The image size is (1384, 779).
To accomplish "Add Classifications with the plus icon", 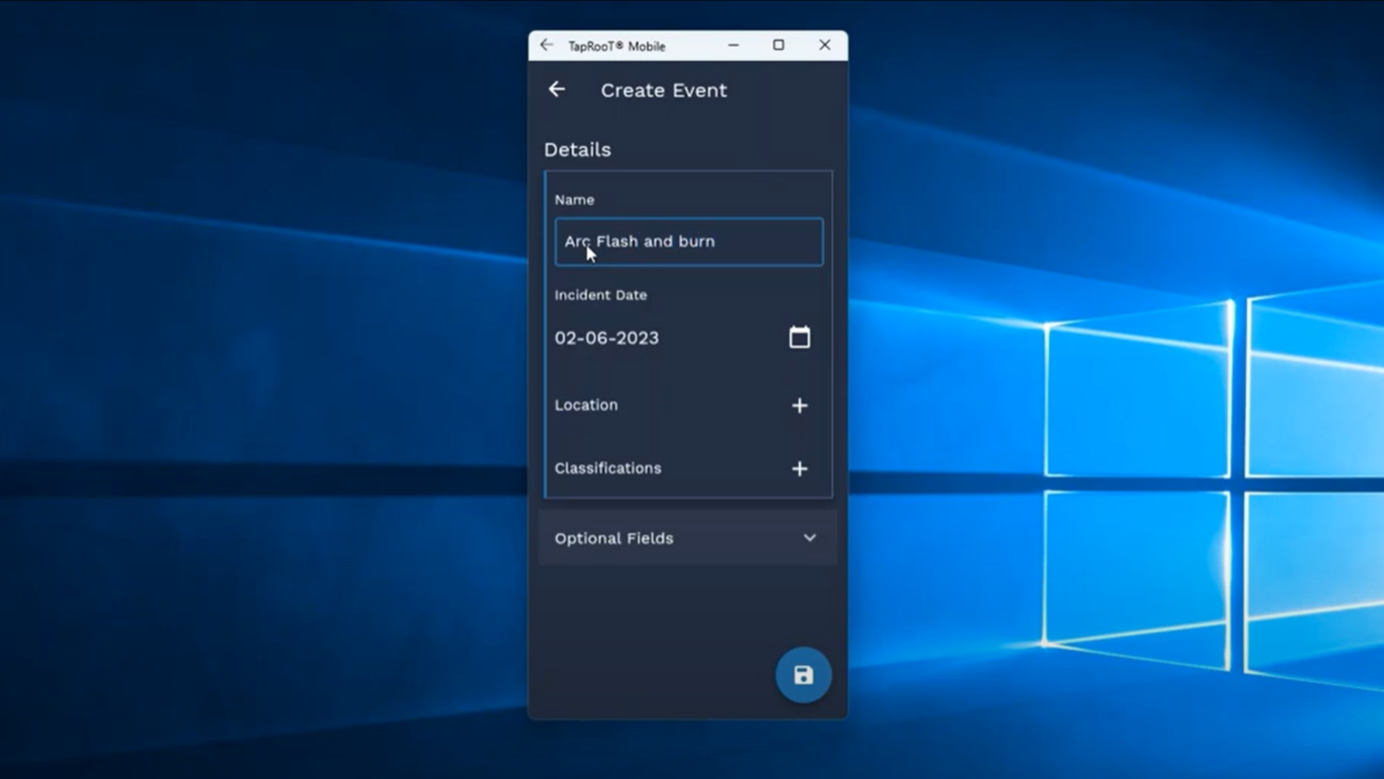I will point(799,468).
